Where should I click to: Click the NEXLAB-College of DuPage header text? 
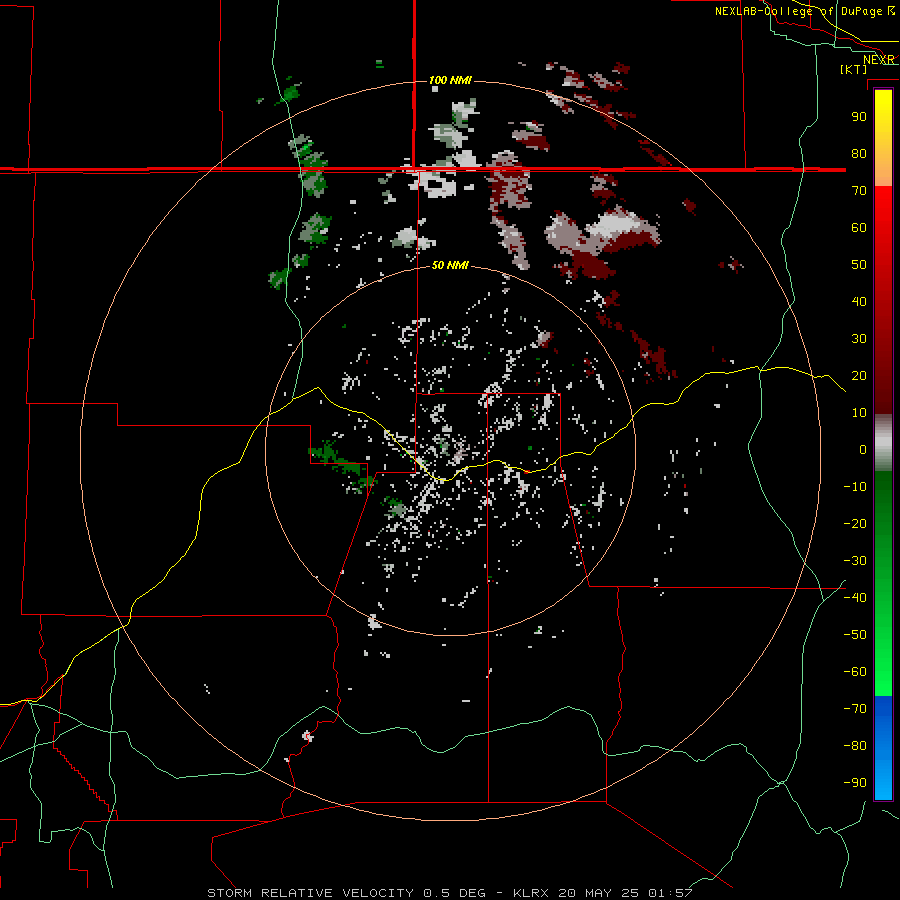tap(798, 11)
